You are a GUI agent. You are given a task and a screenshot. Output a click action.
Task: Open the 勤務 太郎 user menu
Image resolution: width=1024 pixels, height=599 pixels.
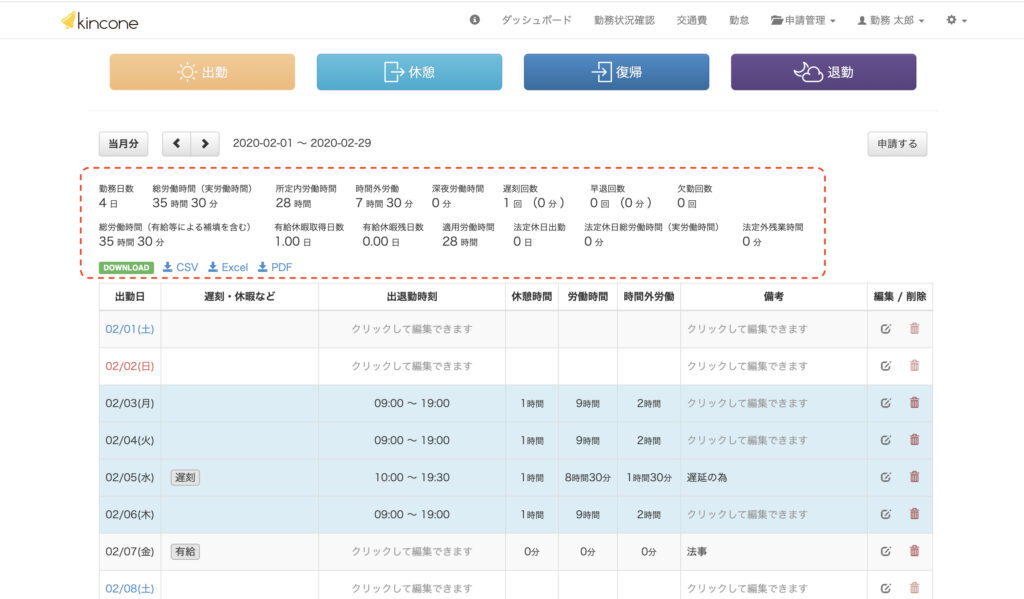(x=891, y=20)
